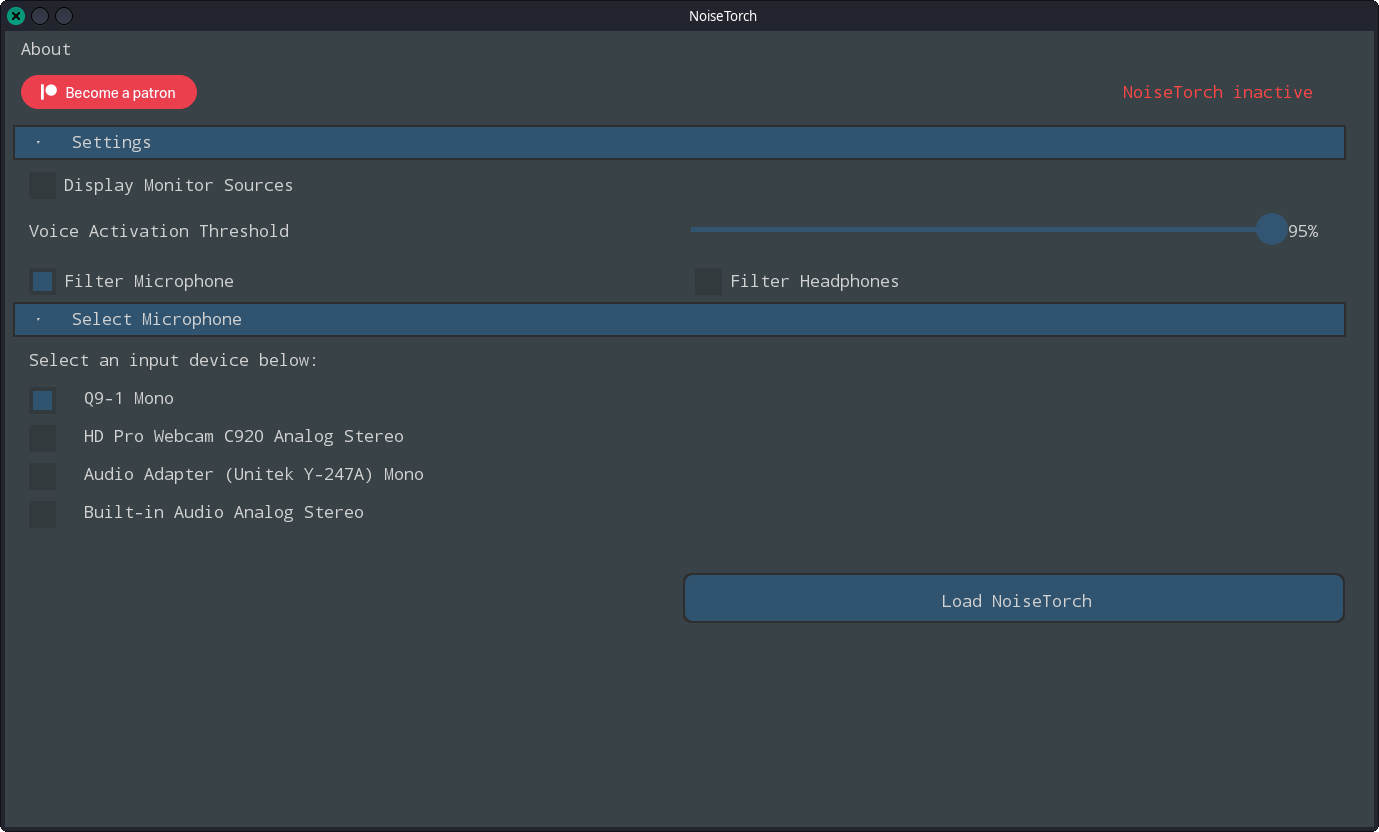The image size is (1379, 832).
Task: Click the 'Select an input device below' label
Action: coord(173,360)
